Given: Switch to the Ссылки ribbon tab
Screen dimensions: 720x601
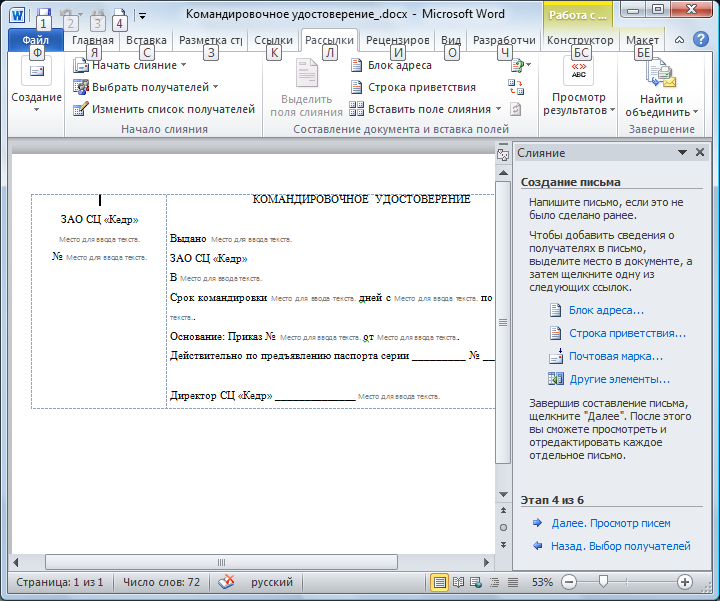Looking at the screenshot, I should (x=273, y=40).
